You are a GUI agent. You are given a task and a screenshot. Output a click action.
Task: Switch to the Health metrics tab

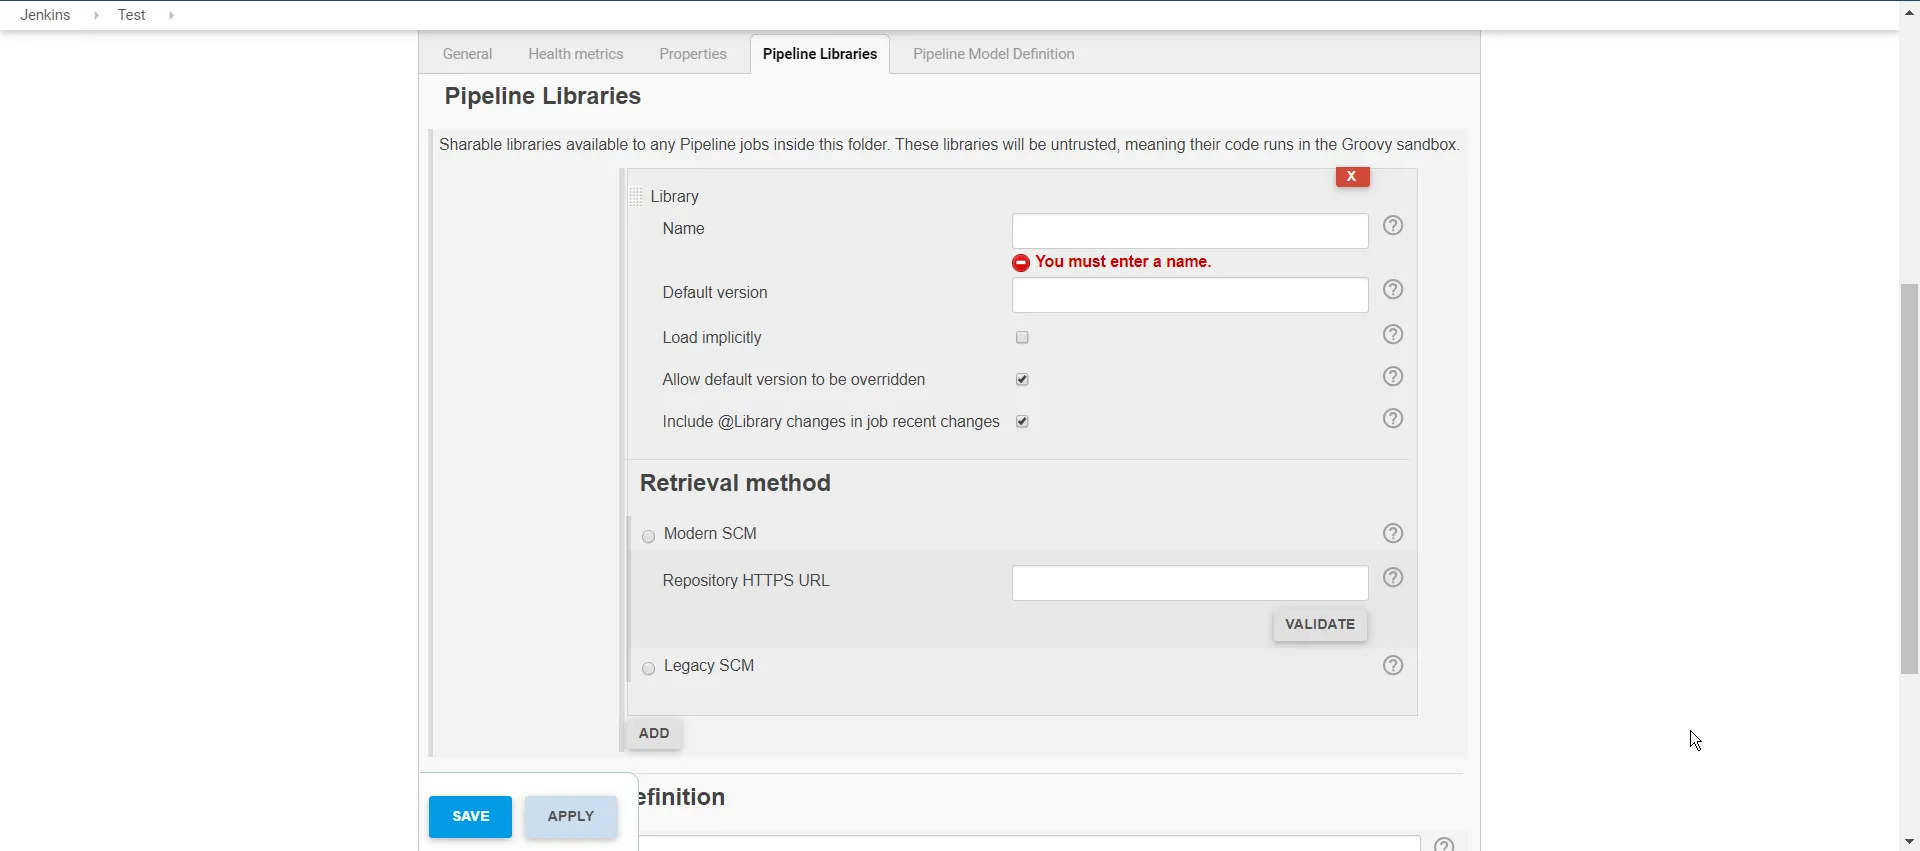coord(575,54)
